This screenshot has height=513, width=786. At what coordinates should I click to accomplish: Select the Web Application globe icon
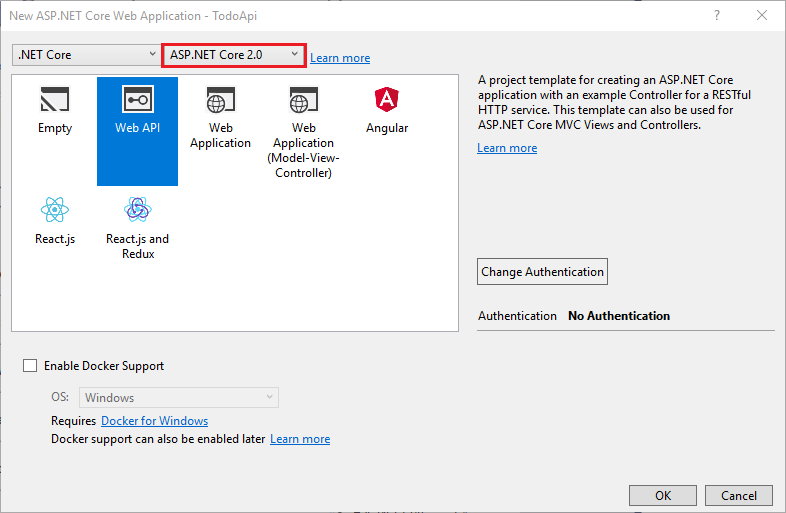coord(220,100)
